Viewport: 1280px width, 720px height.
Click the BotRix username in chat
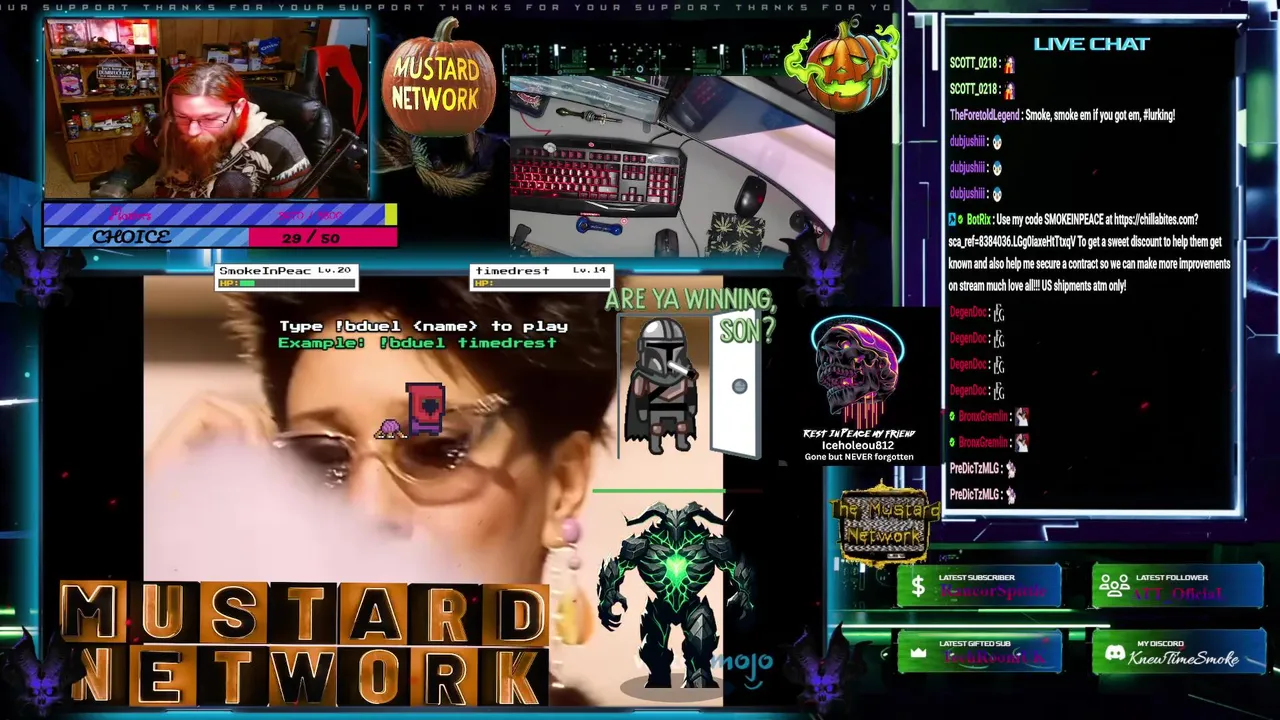click(x=979, y=219)
